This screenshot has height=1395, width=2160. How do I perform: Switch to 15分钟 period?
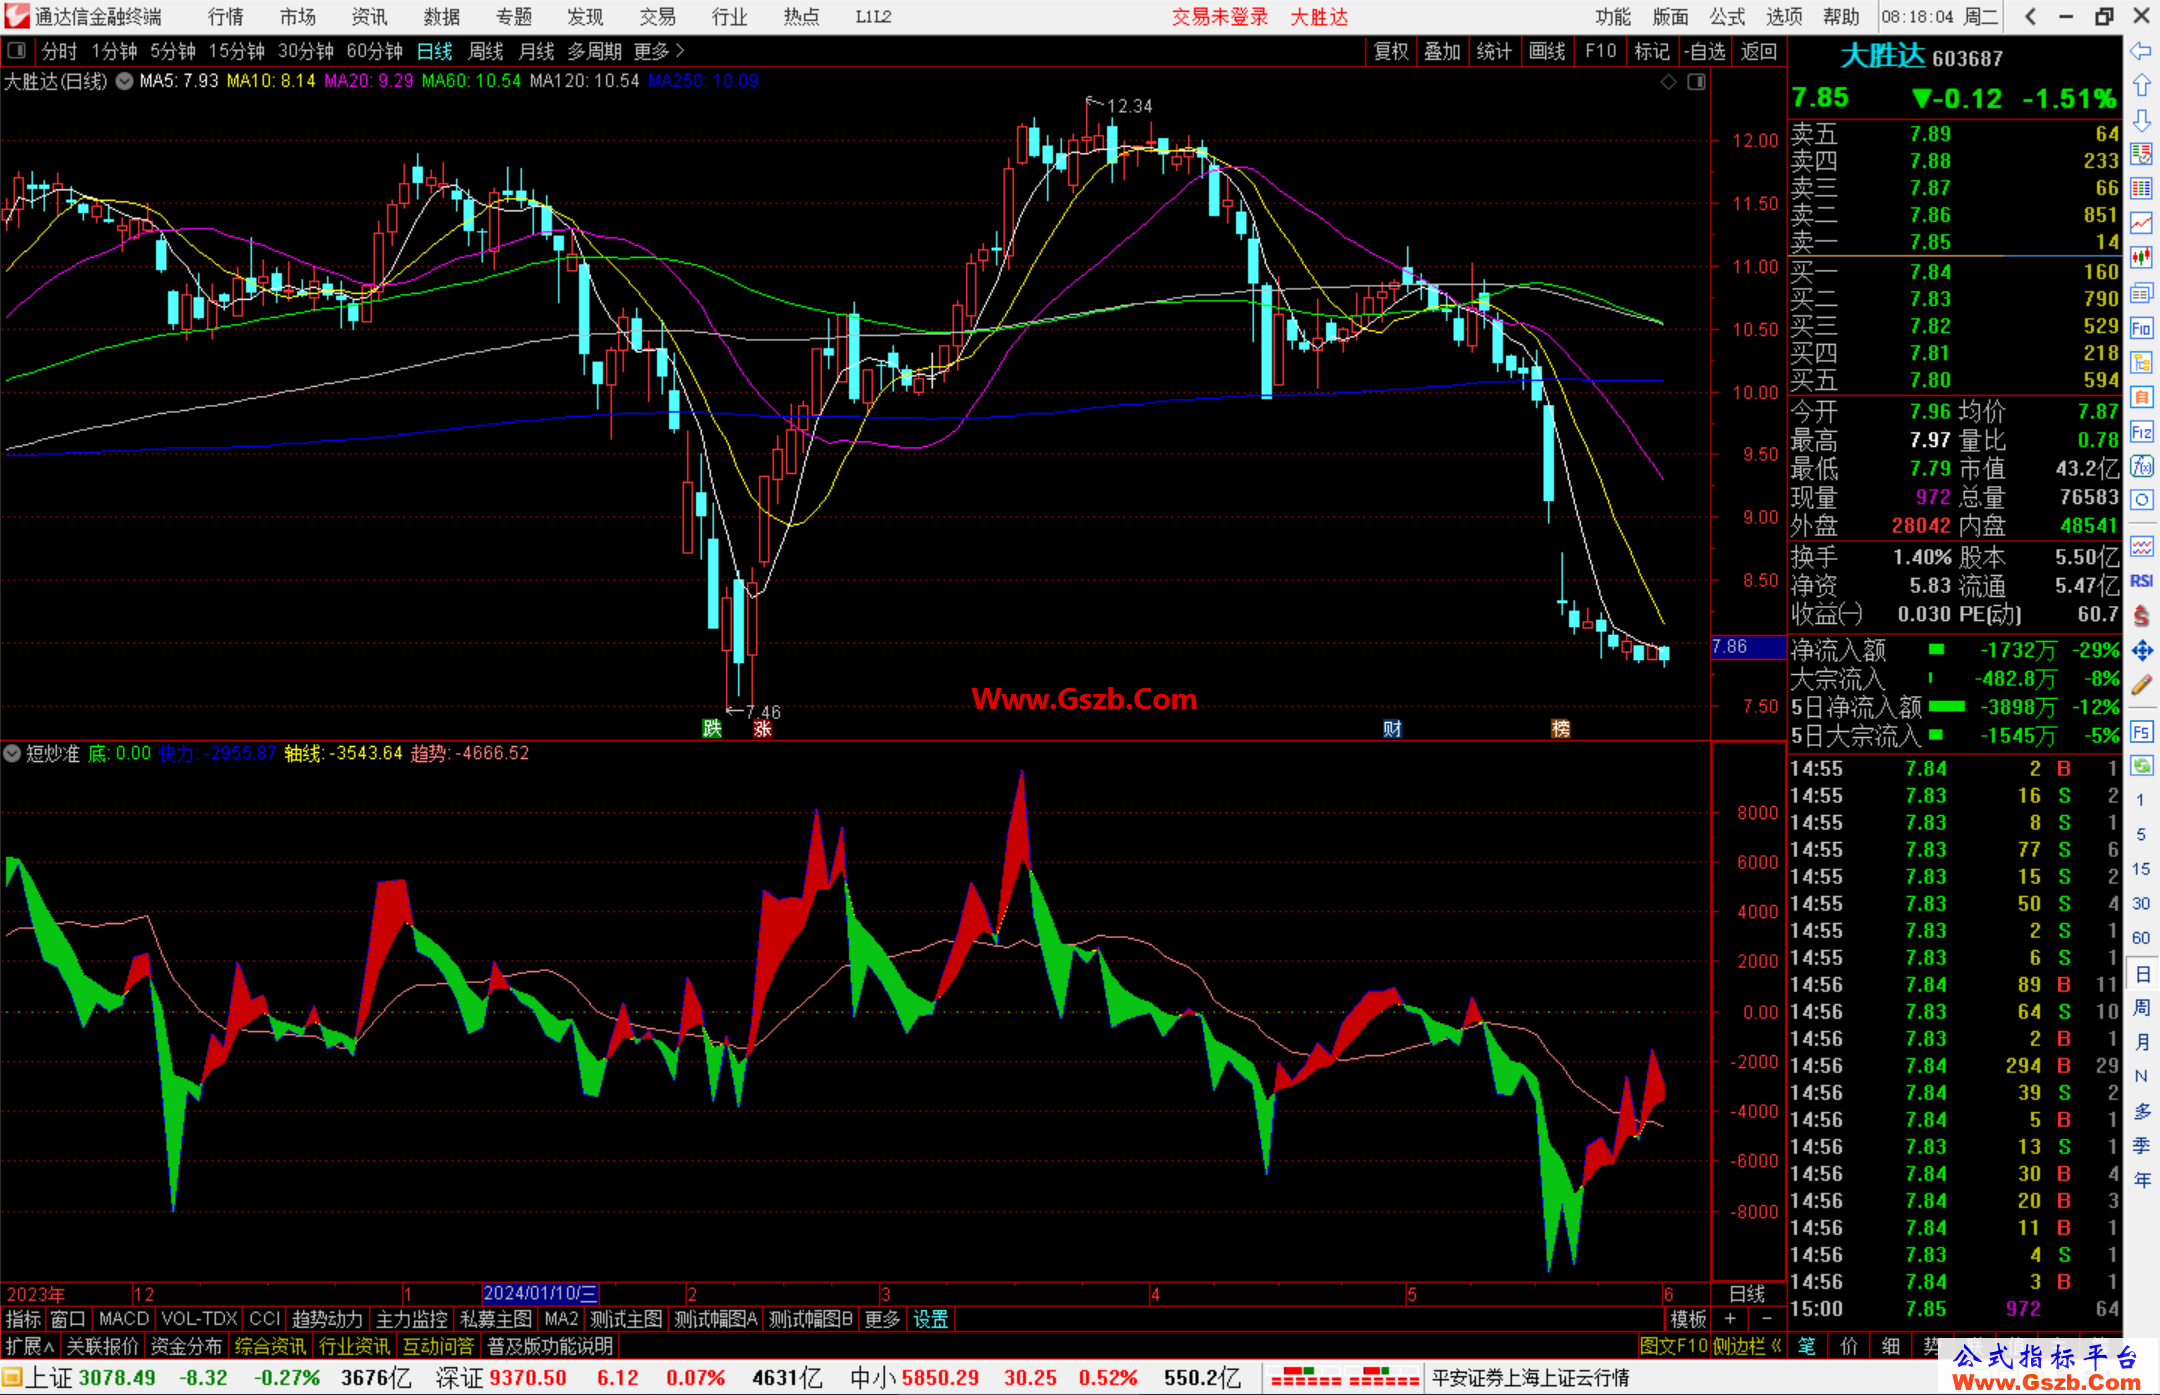236,51
